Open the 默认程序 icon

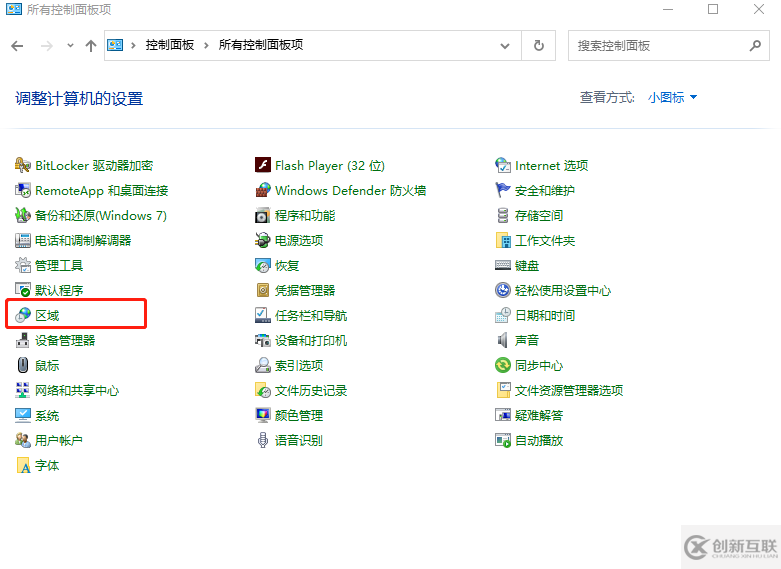tap(22, 290)
